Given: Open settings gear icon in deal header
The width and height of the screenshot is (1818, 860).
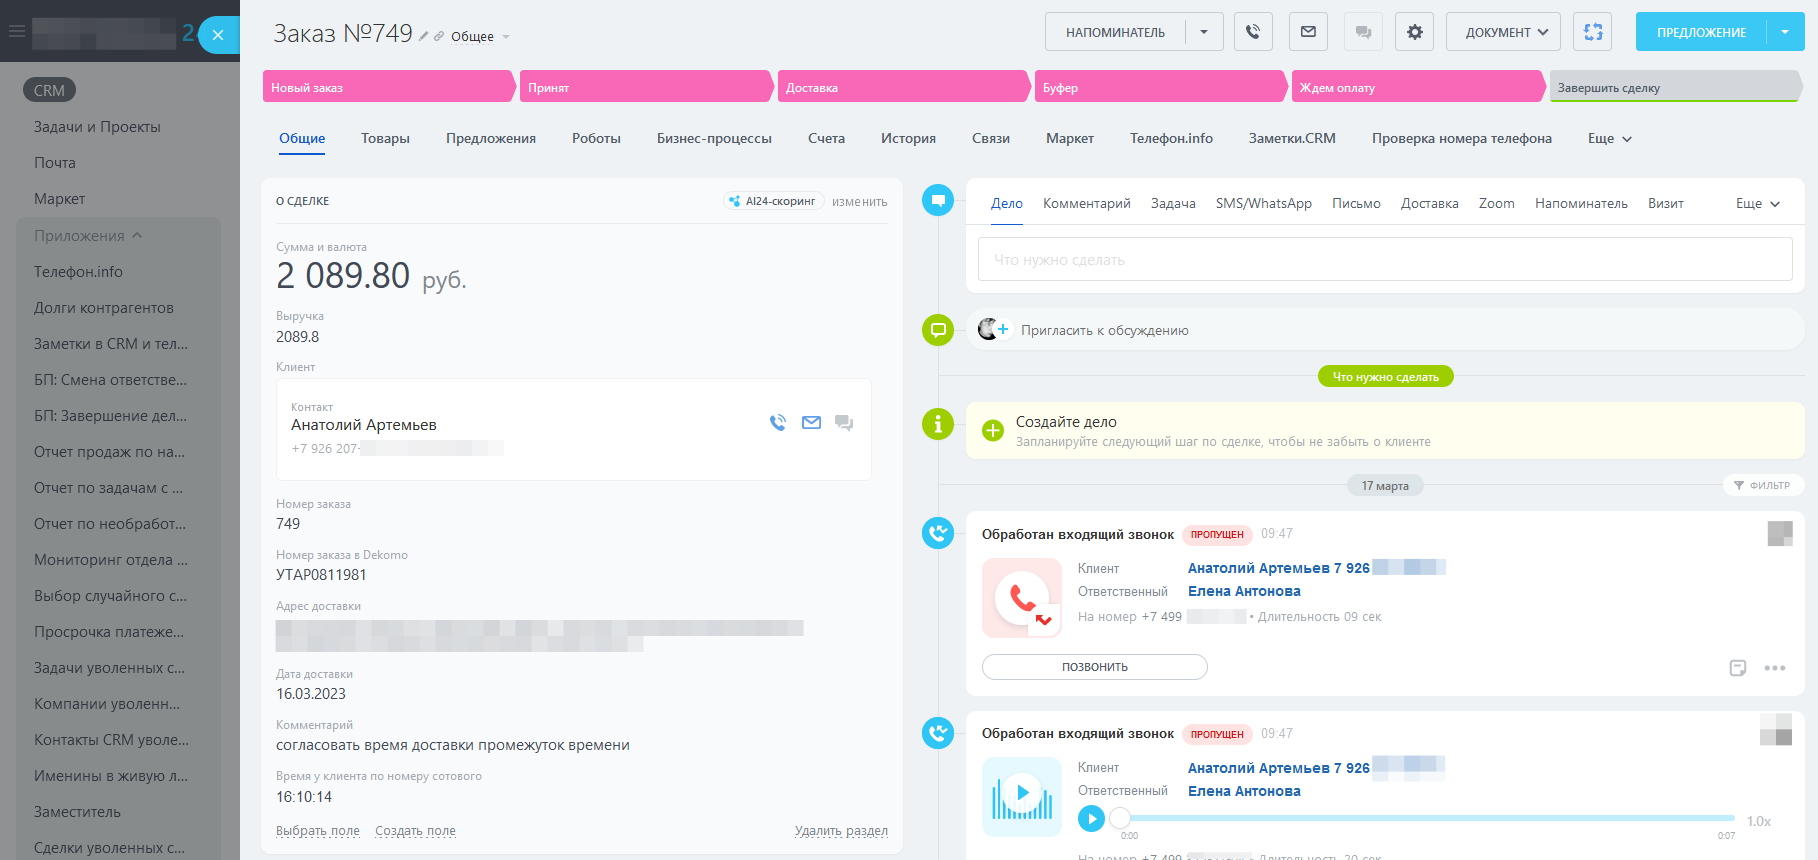Looking at the screenshot, I should point(1414,32).
